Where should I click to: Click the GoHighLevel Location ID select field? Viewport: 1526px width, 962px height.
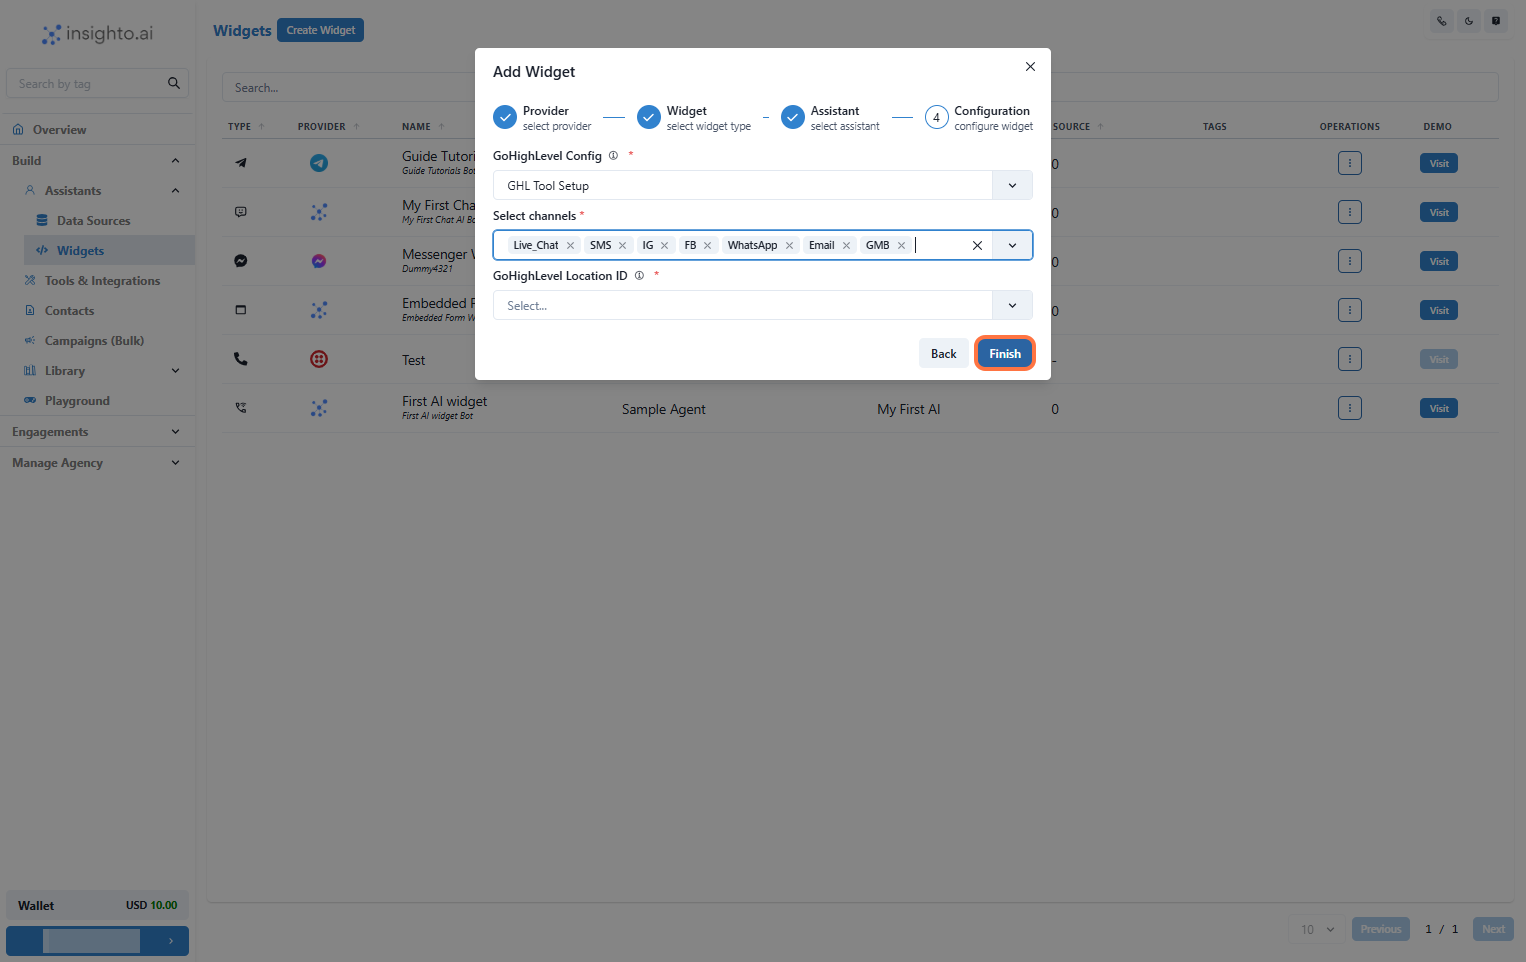762,305
